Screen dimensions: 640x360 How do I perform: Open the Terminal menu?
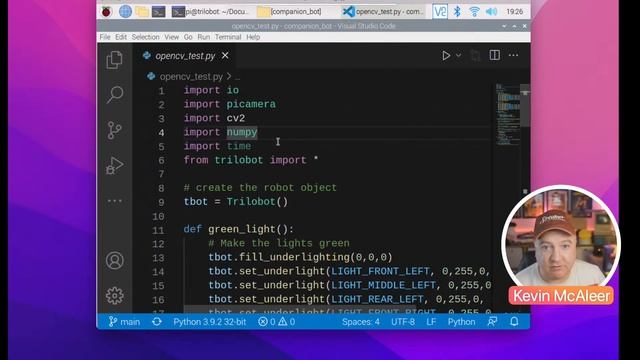click(228, 37)
